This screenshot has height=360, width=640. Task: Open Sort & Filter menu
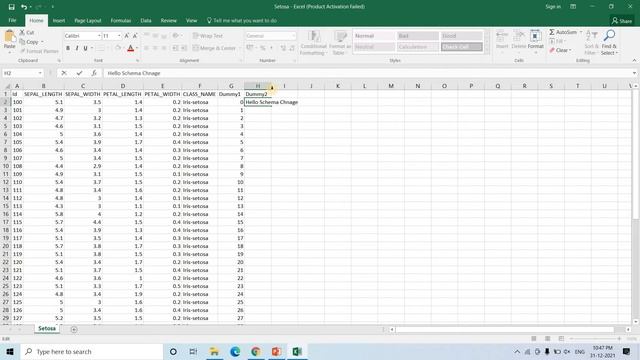coord(591,42)
